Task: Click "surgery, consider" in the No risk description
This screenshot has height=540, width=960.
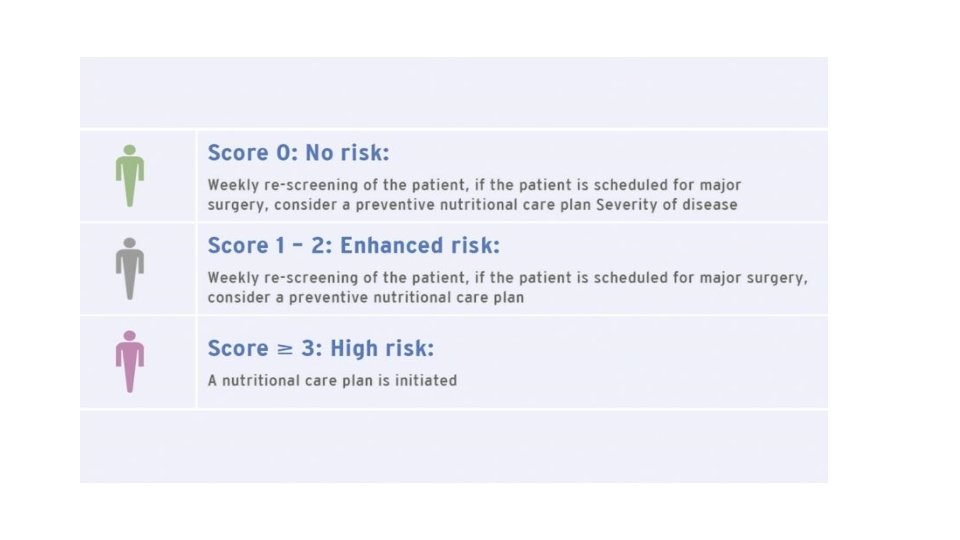Action: (269, 205)
